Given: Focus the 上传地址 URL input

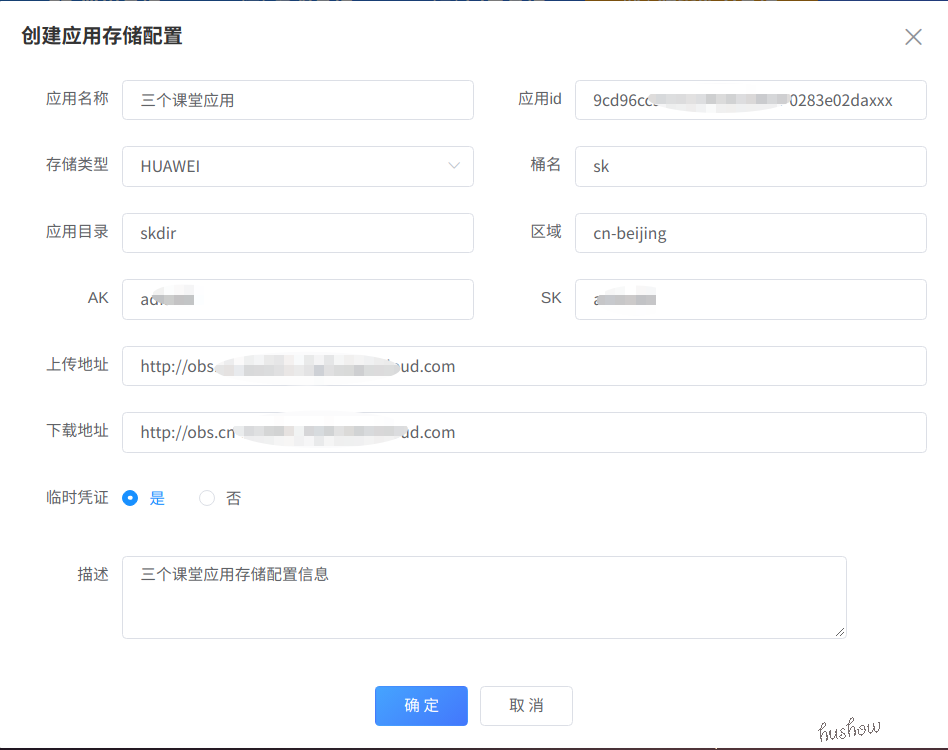Looking at the screenshot, I should [524, 366].
